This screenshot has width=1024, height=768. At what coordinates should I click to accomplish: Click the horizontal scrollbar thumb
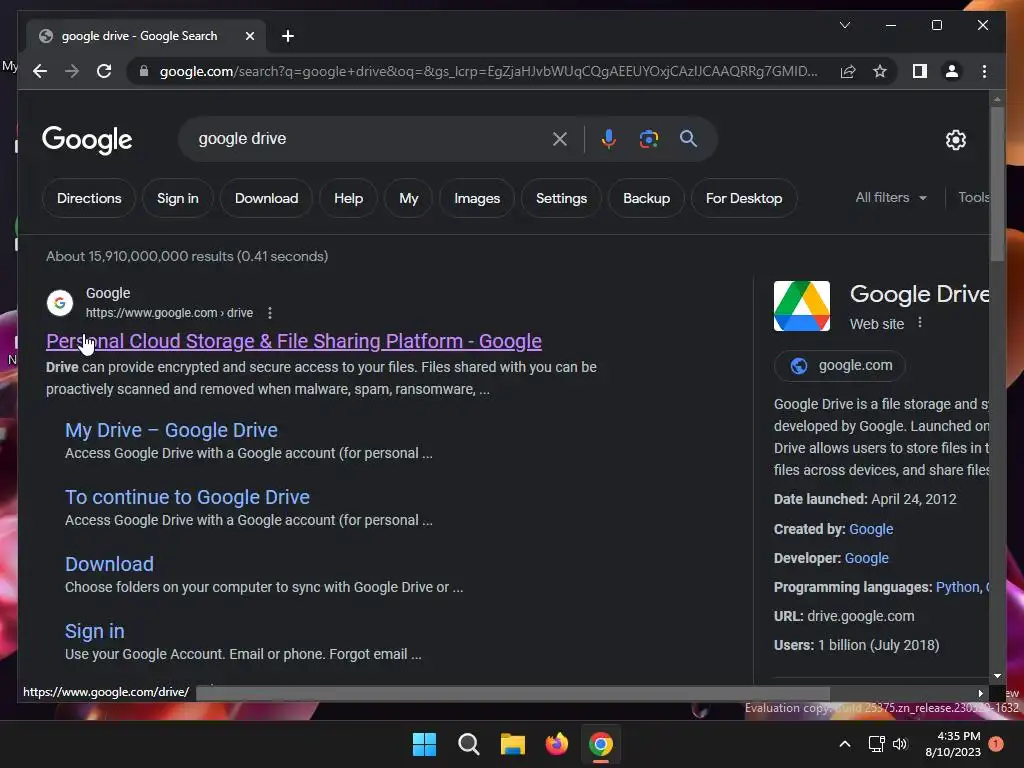coord(513,693)
